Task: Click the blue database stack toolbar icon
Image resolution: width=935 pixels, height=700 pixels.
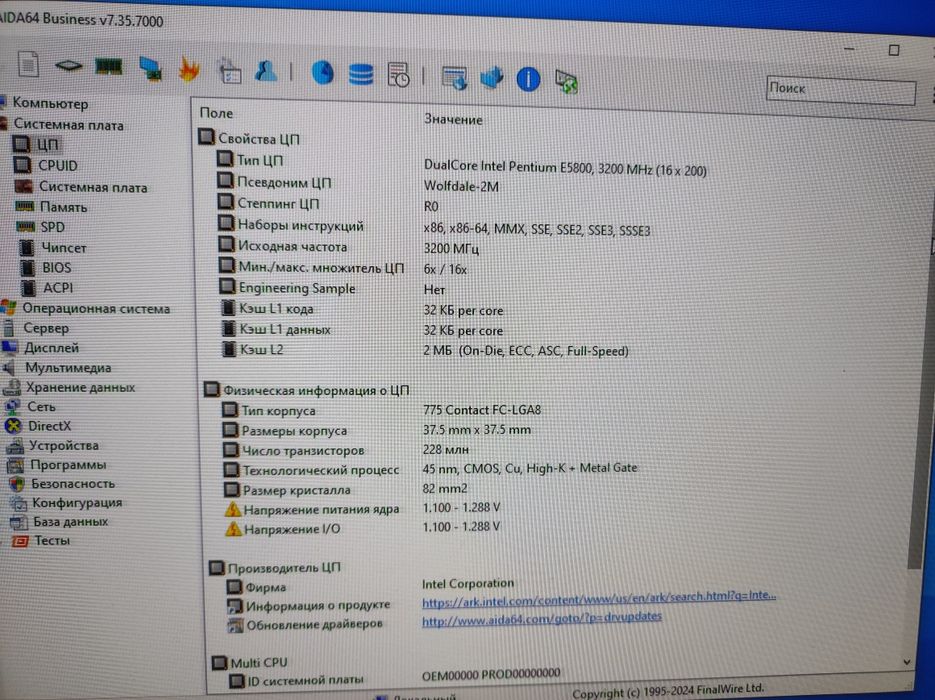Action: pos(361,75)
